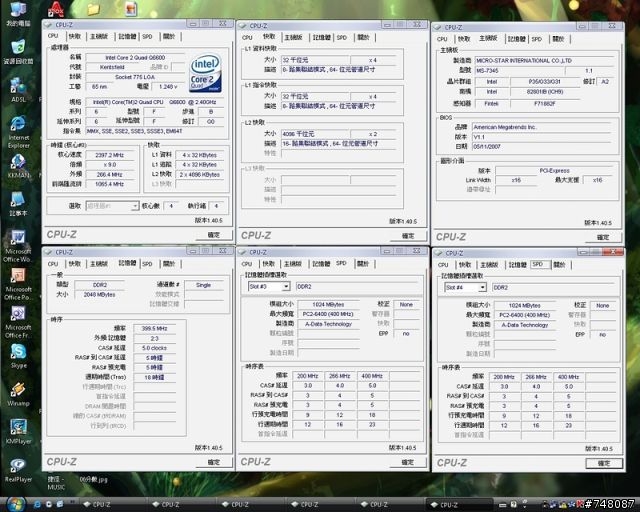Click the Socket 775 LGA package field

(136, 77)
